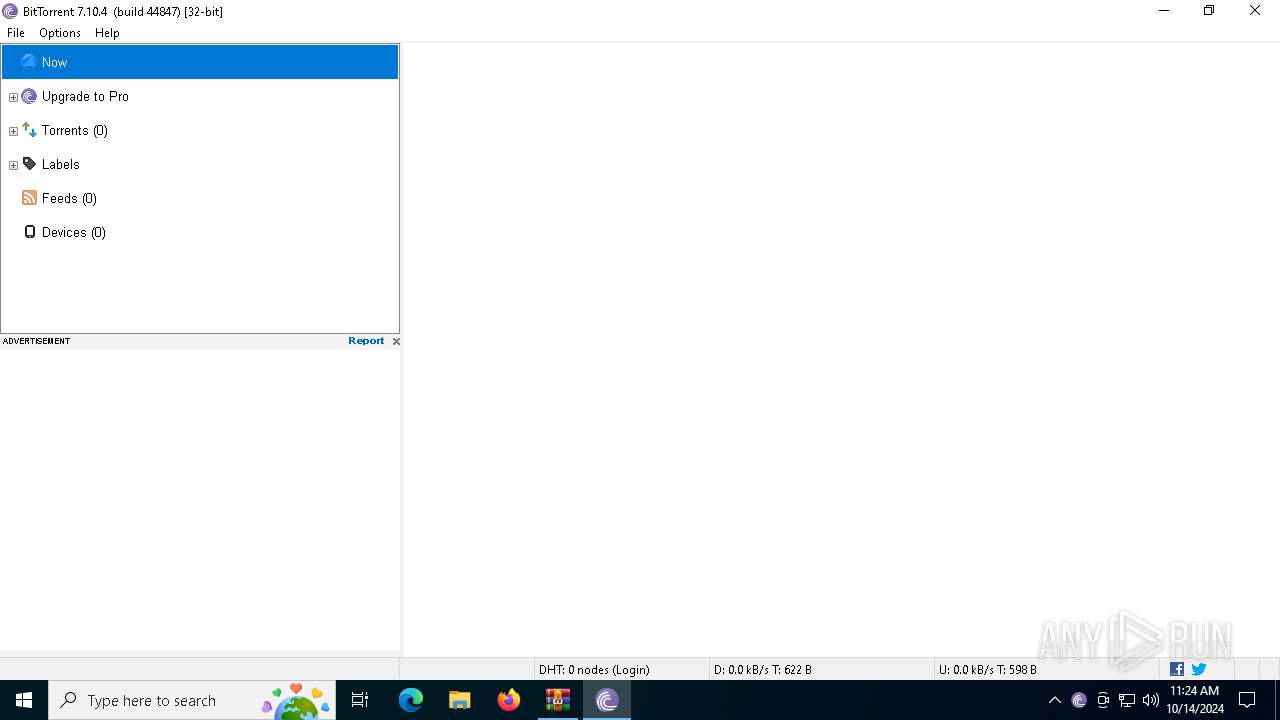The height and width of the screenshot is (720, 1280).
Task: Click the volume speaker tray icon
Action: click(1151, 700)
